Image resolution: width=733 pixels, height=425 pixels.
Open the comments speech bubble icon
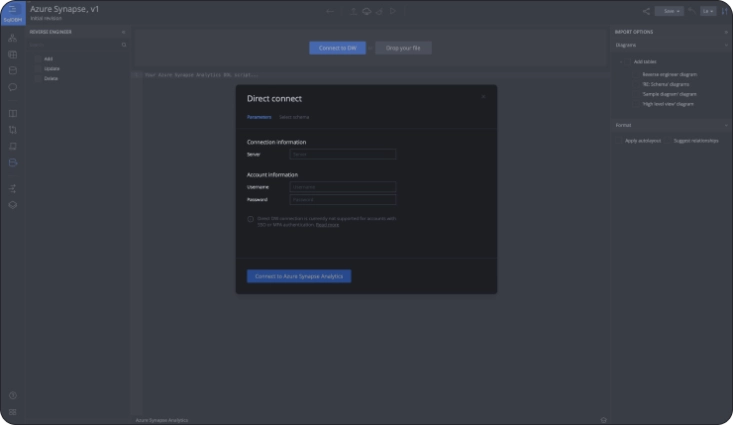(x=12, y=87)
